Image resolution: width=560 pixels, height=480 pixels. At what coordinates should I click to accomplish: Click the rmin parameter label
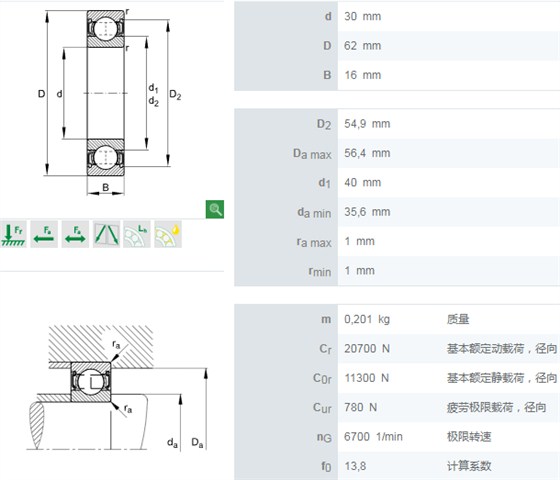[320, 271]
